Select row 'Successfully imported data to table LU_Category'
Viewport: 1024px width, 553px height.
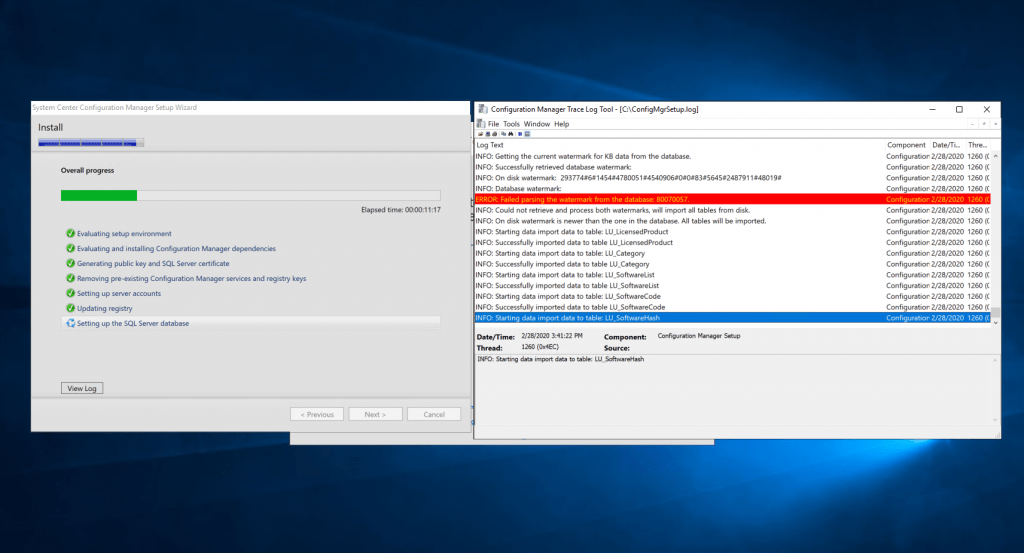coord(733,264)
